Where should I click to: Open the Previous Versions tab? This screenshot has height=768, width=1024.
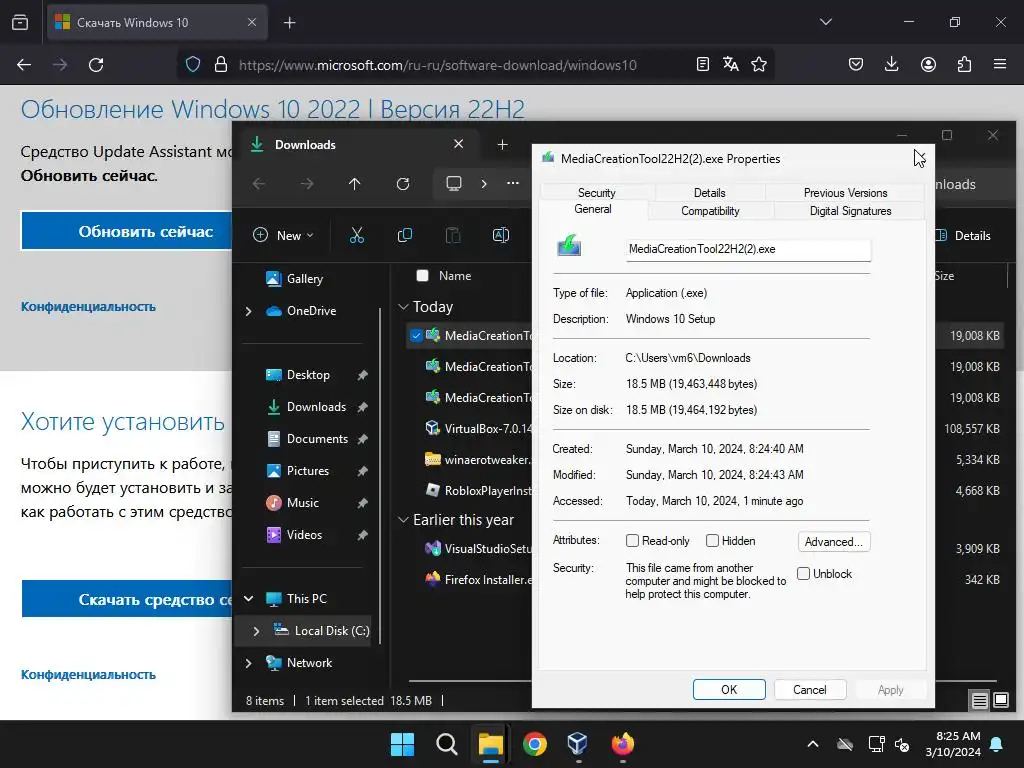(x=845, y=193)
